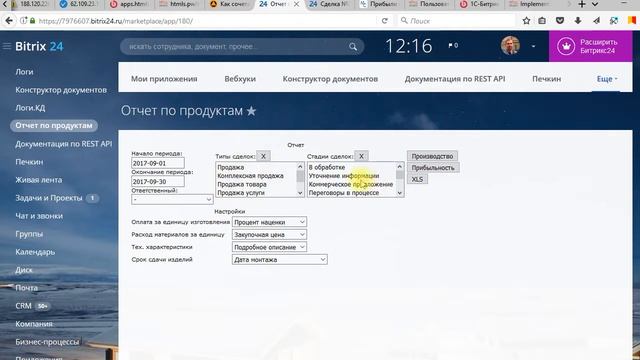This screenshot has height=360, width=640.
Task: Click the browser Поиск search box
Action: coord(456,20)
